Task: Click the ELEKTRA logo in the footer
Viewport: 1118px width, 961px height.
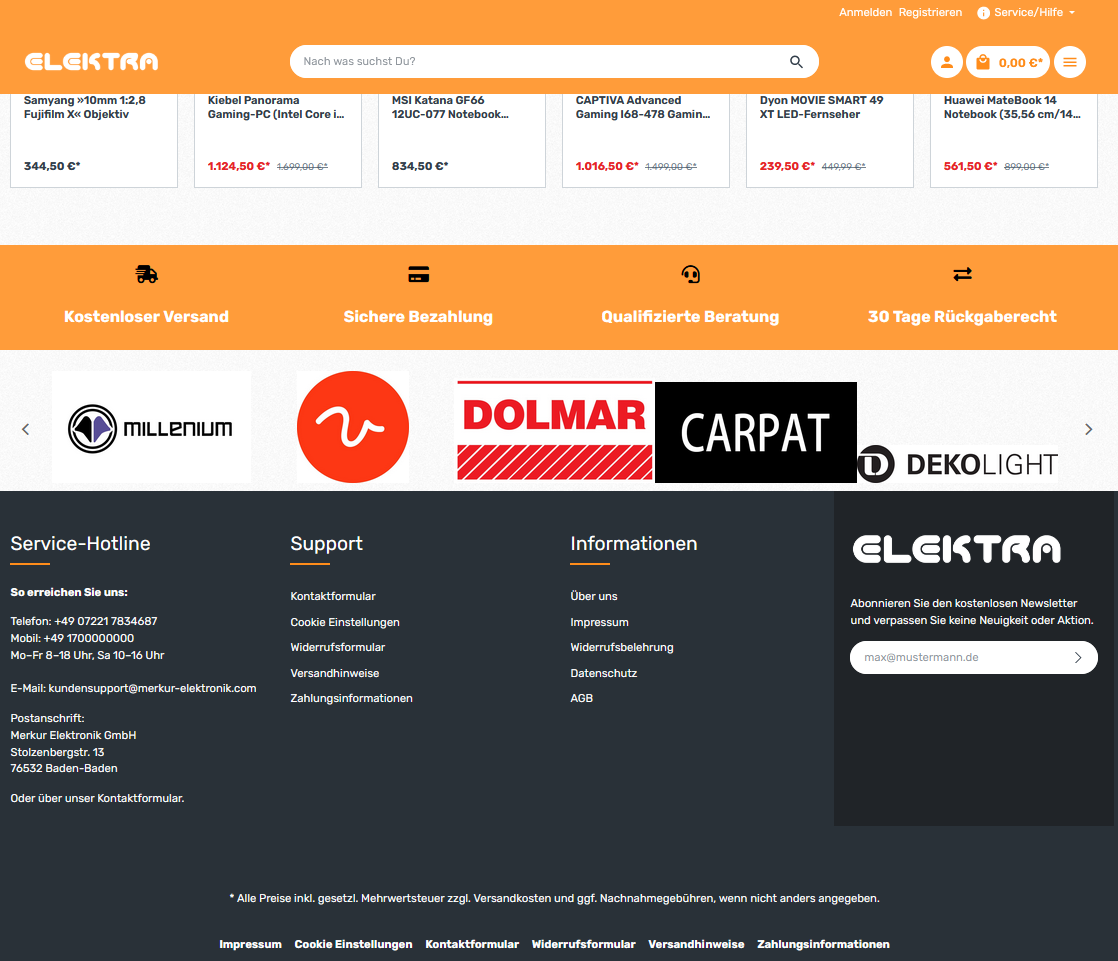Action: 956,549
